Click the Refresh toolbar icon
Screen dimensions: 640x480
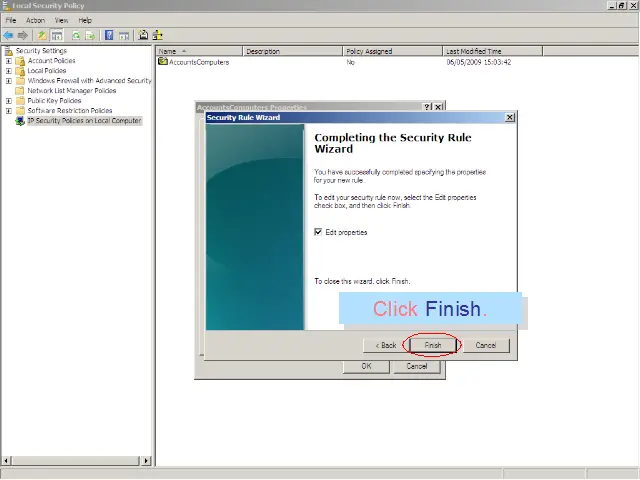76,35
